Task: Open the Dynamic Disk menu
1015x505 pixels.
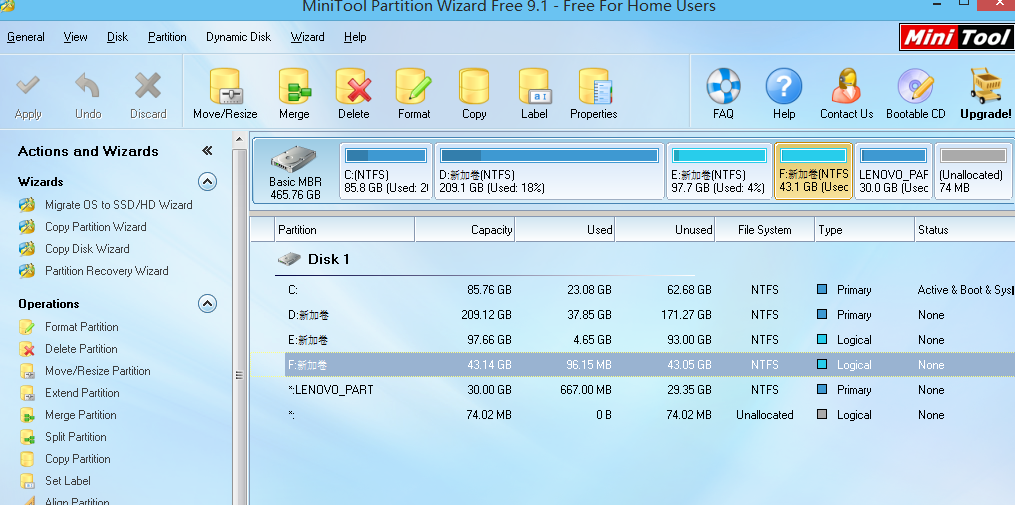Action: pos(238,37)
